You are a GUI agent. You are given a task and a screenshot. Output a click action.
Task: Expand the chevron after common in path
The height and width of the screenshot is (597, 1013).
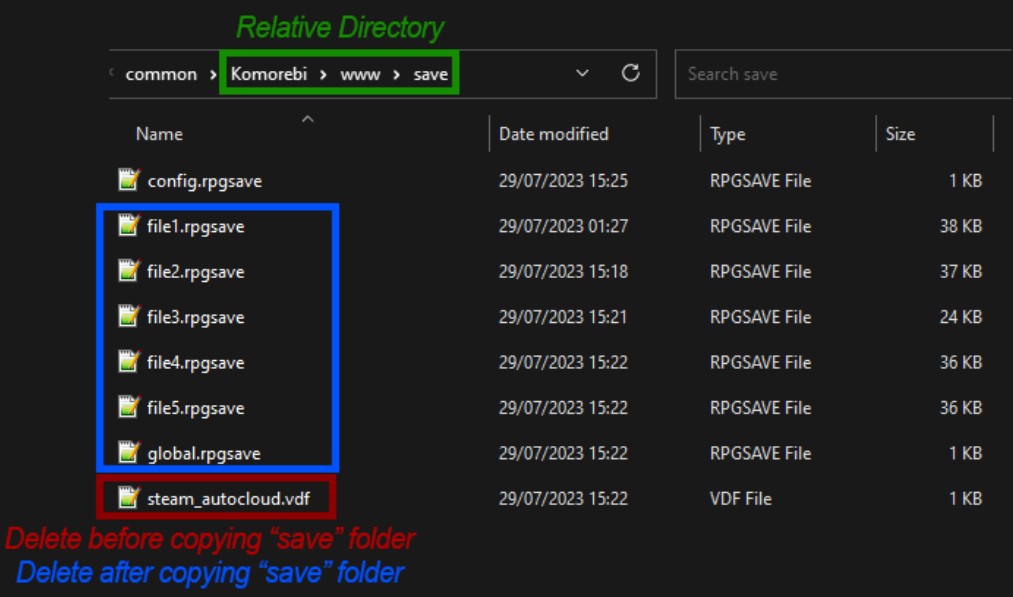212,74
